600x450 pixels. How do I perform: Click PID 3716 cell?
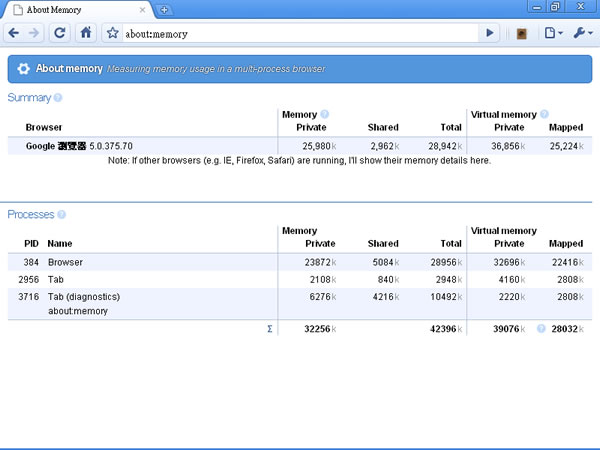29,297
